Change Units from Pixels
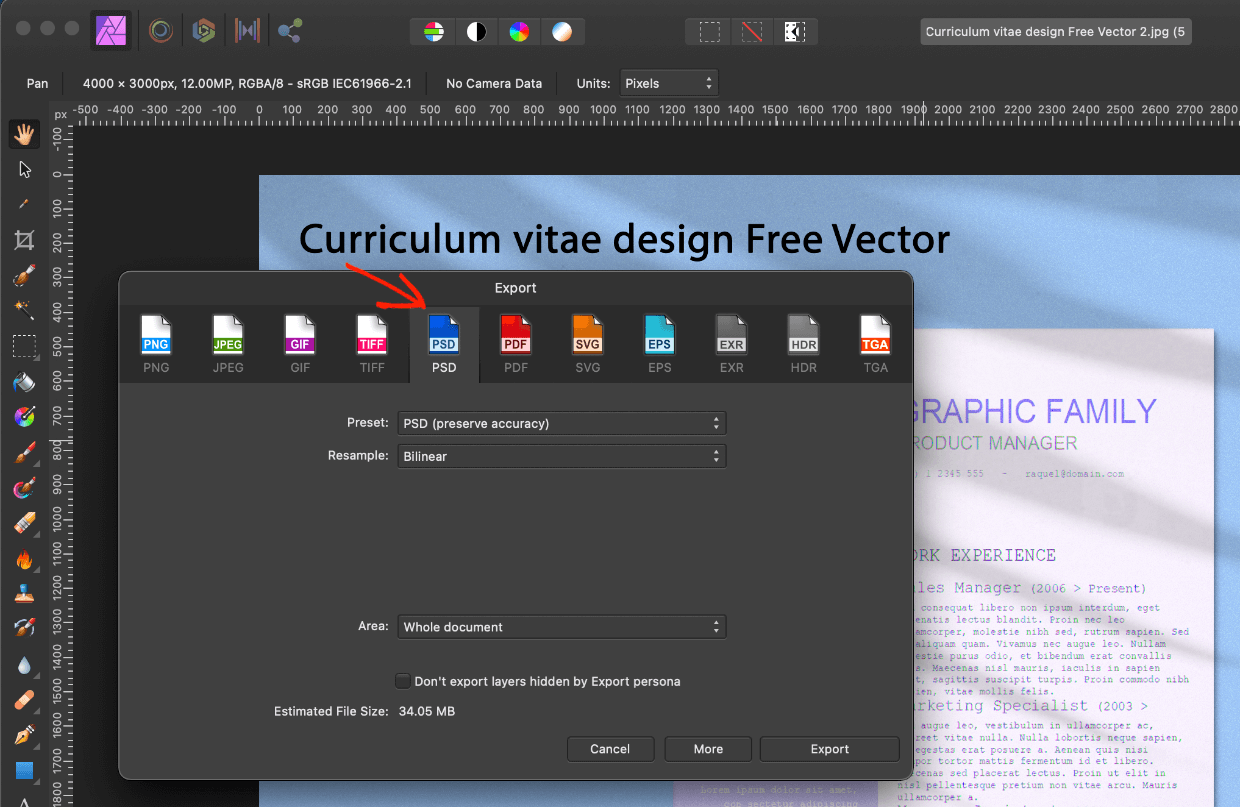Screen dimensions: 1240x807 point(668,83)
